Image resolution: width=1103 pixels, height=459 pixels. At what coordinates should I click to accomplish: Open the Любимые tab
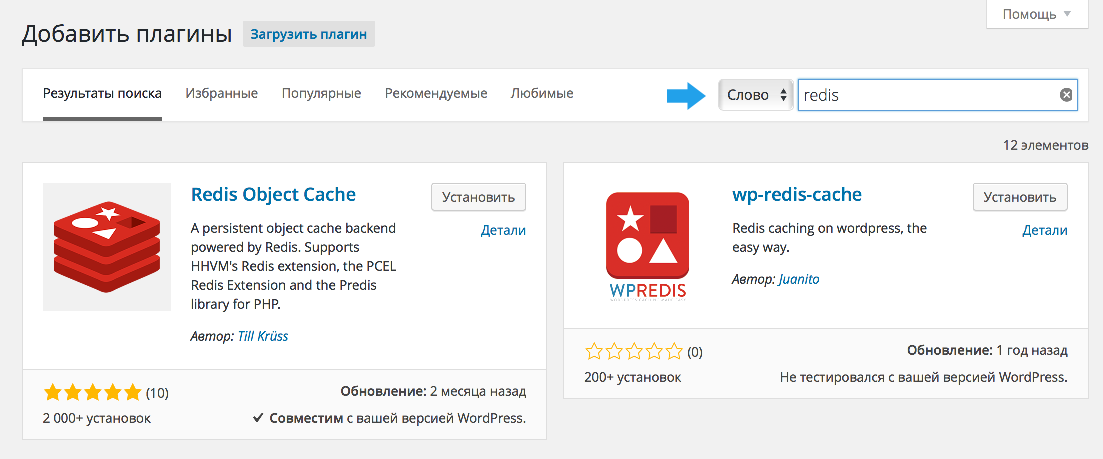coord(542,93)
